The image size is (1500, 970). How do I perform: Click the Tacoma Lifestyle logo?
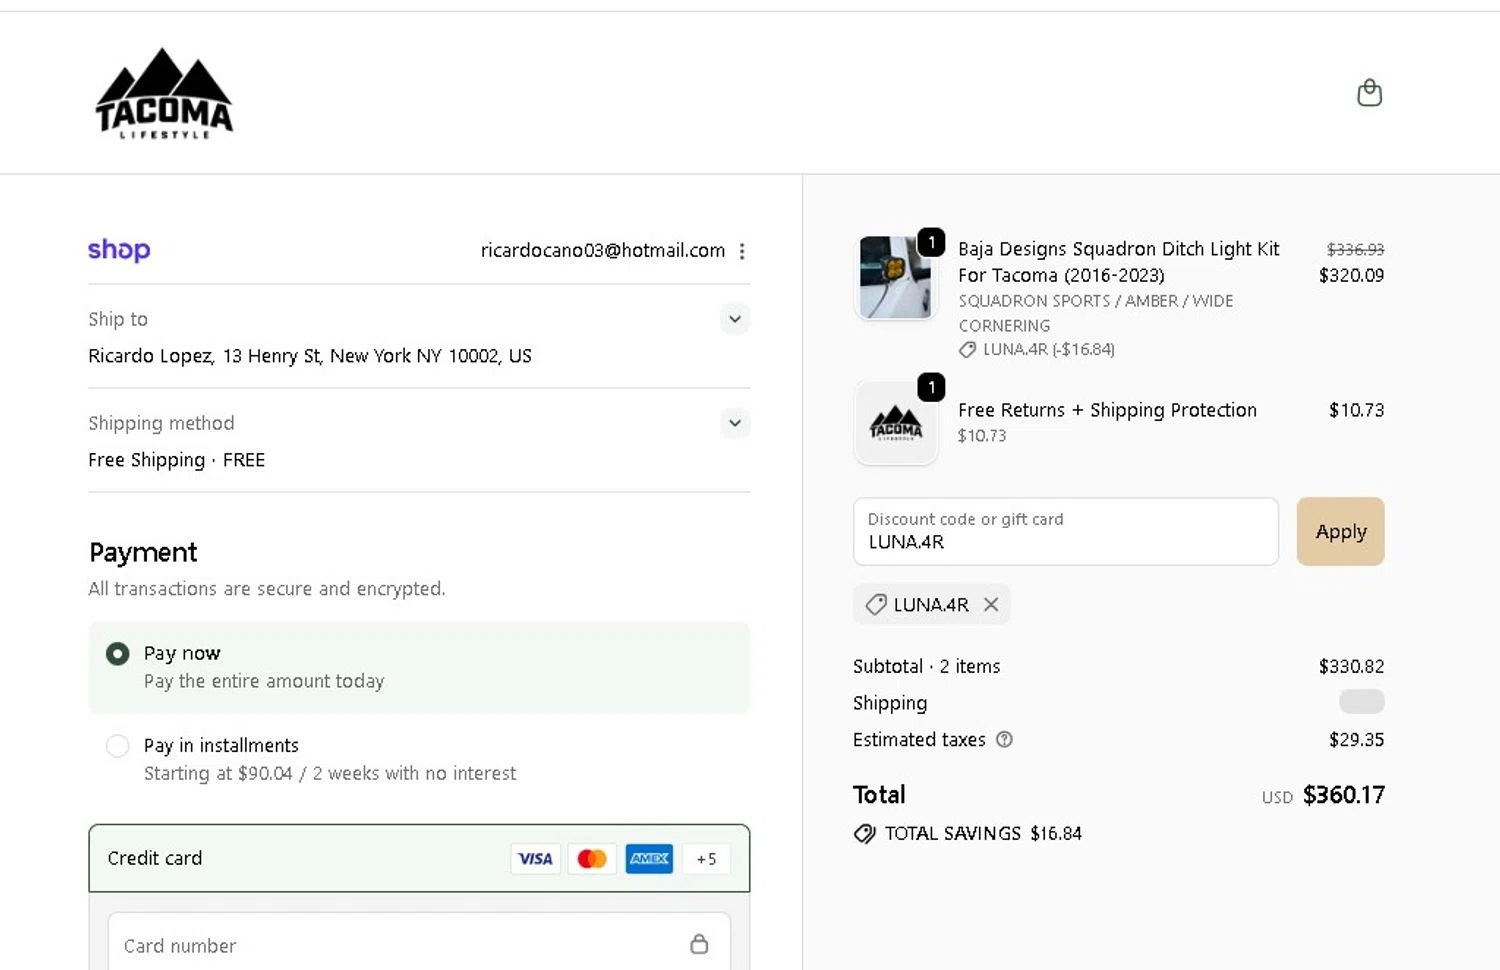click(164, 93)
